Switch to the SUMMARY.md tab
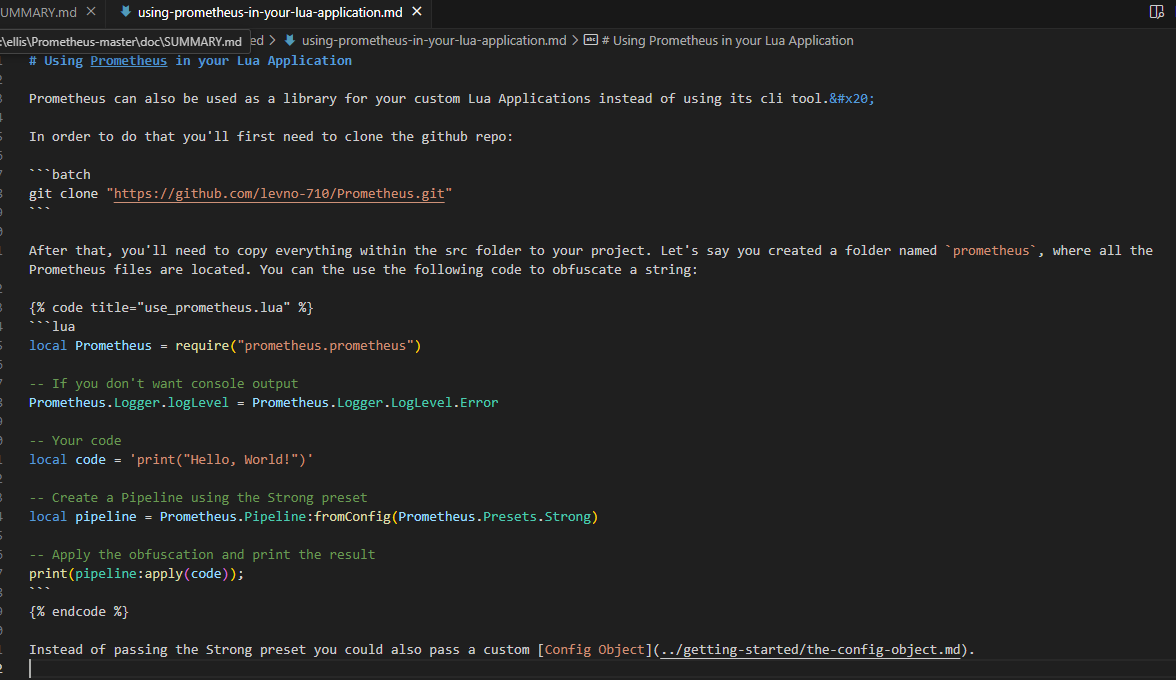 click(x=38, y=12)
